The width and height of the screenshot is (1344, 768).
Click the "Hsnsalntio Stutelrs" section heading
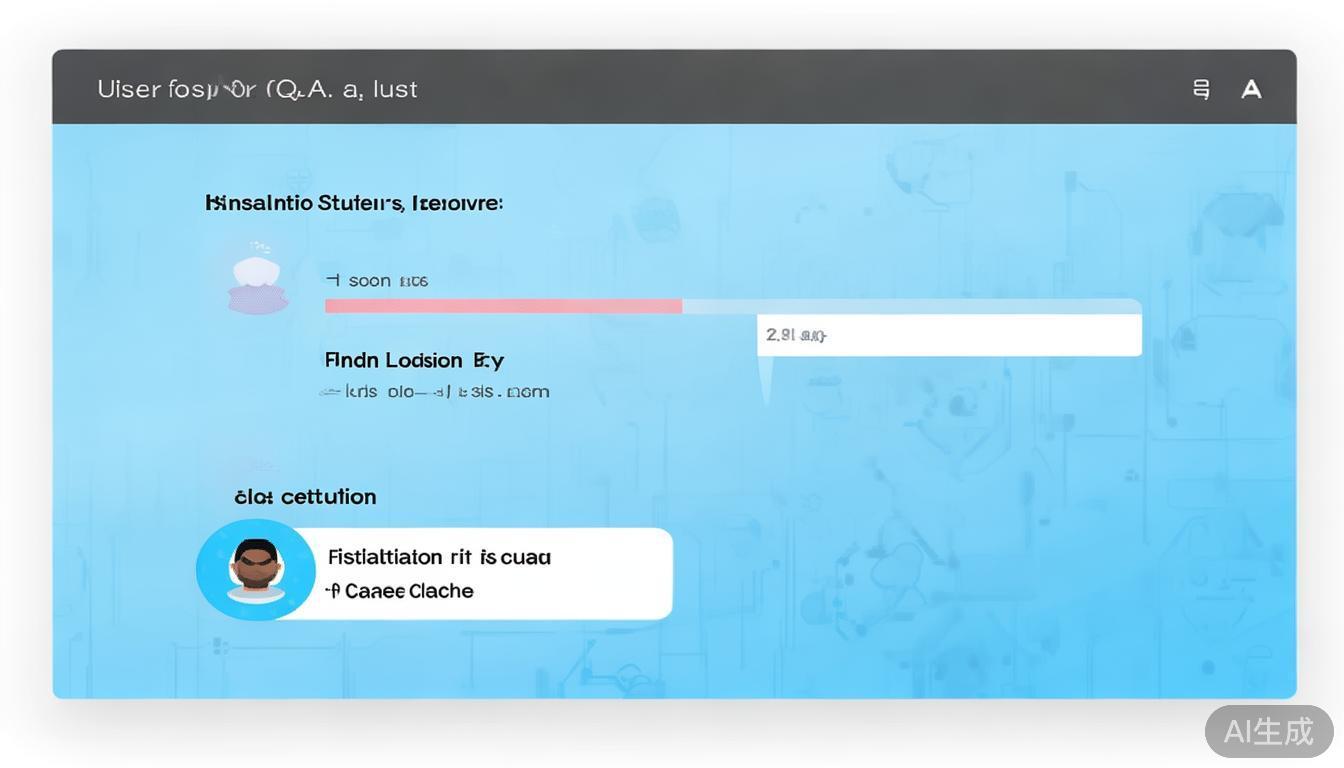(354, 203)
